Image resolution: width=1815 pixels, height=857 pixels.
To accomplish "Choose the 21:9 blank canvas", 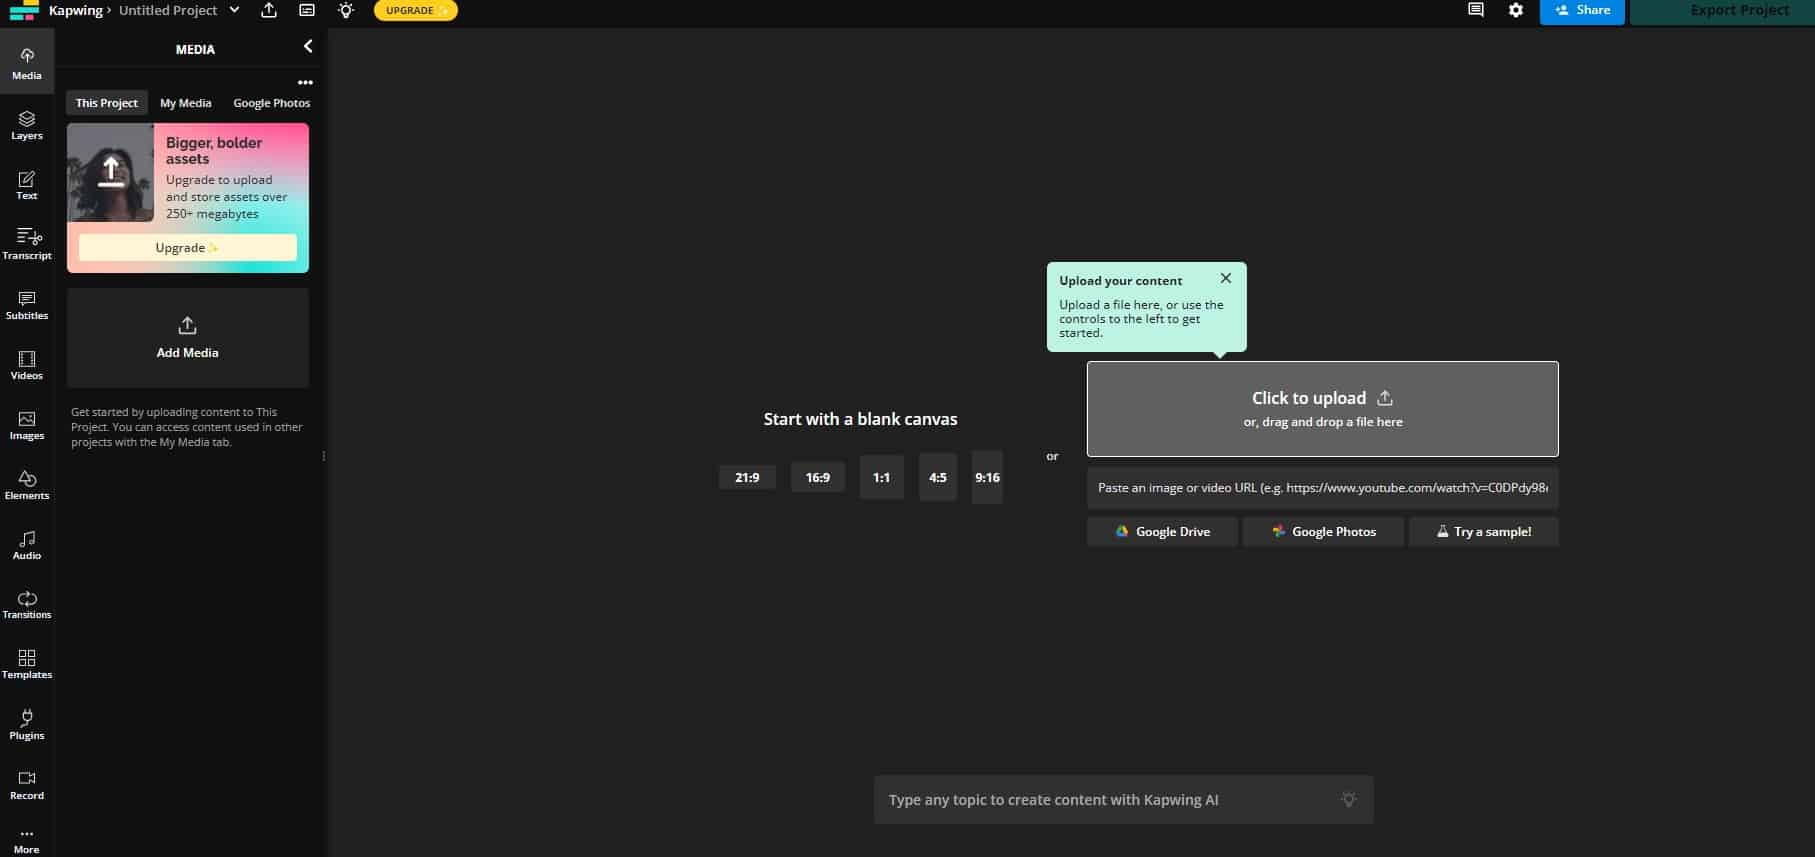I will coord(747,477).
